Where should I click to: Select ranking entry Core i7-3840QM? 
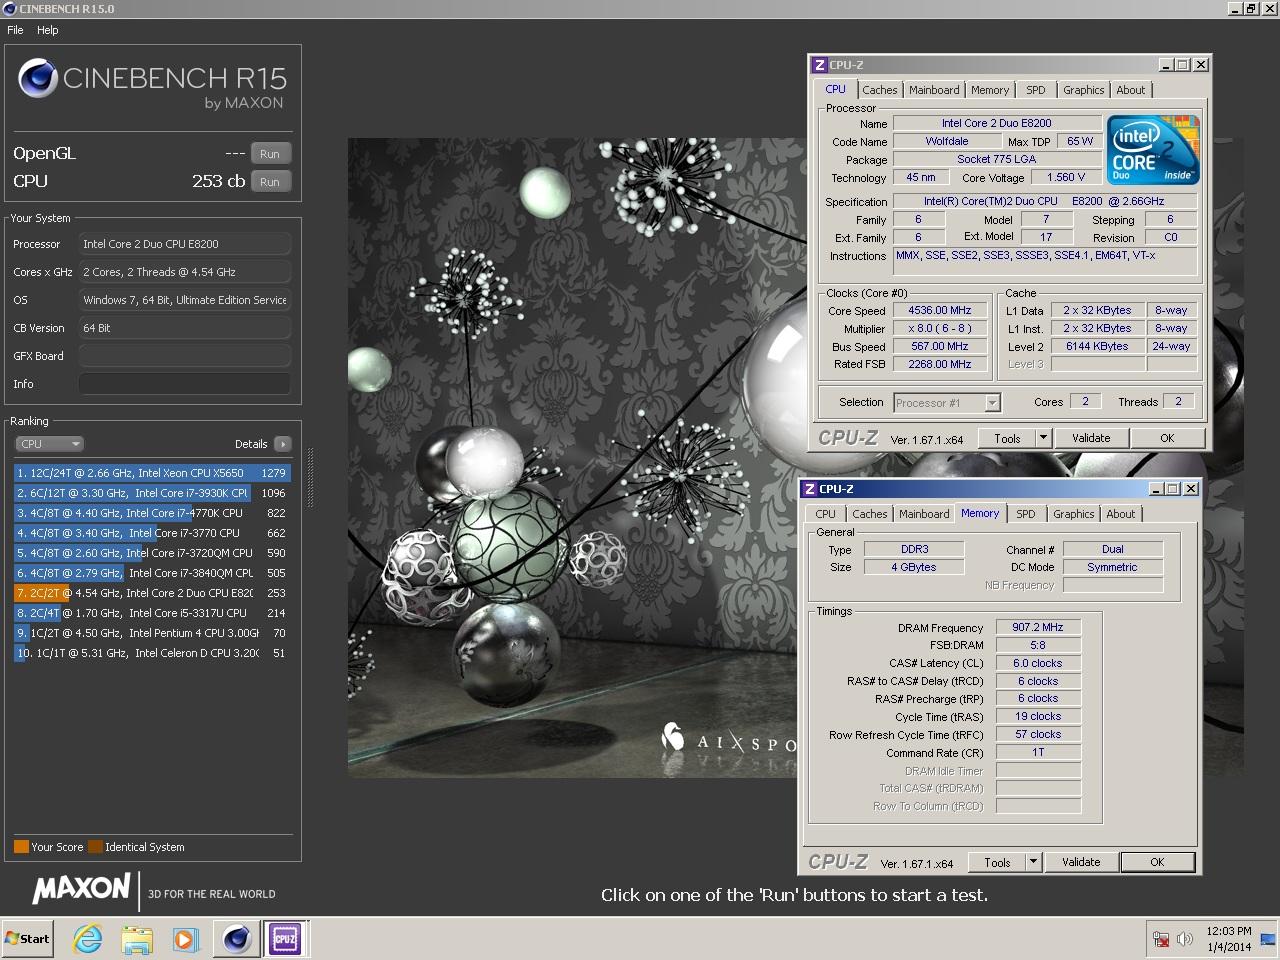[x=152, y=573]
